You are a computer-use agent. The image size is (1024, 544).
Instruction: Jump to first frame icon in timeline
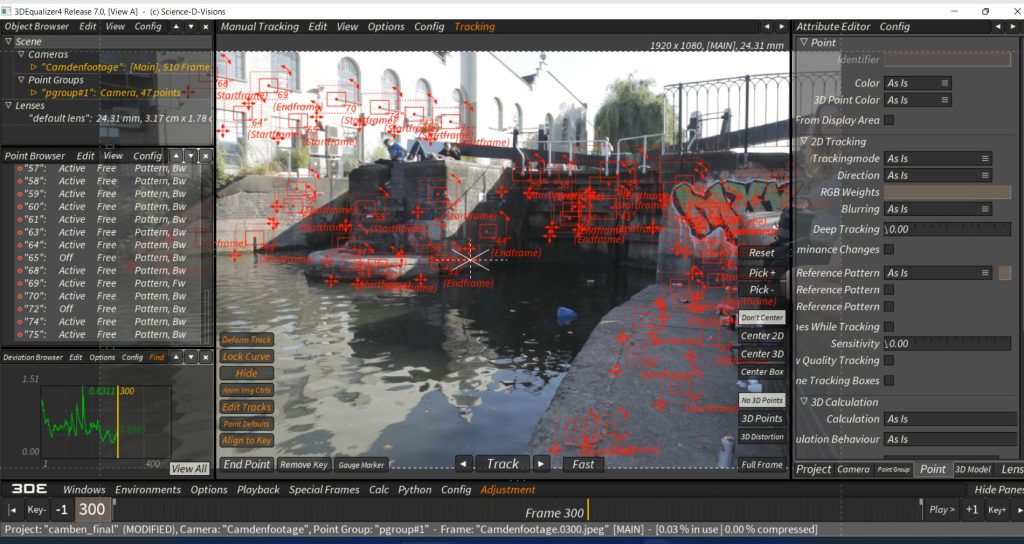[12, 510]
